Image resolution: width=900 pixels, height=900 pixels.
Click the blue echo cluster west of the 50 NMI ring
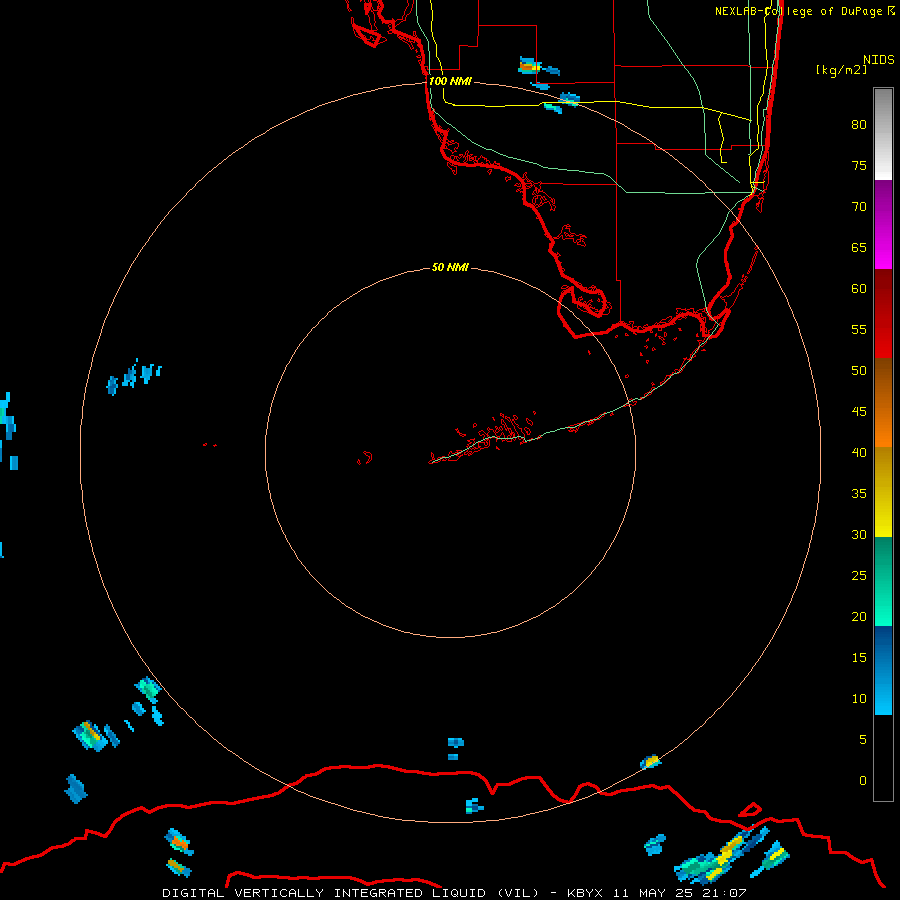pyautogui.click(x=134, y=376)
